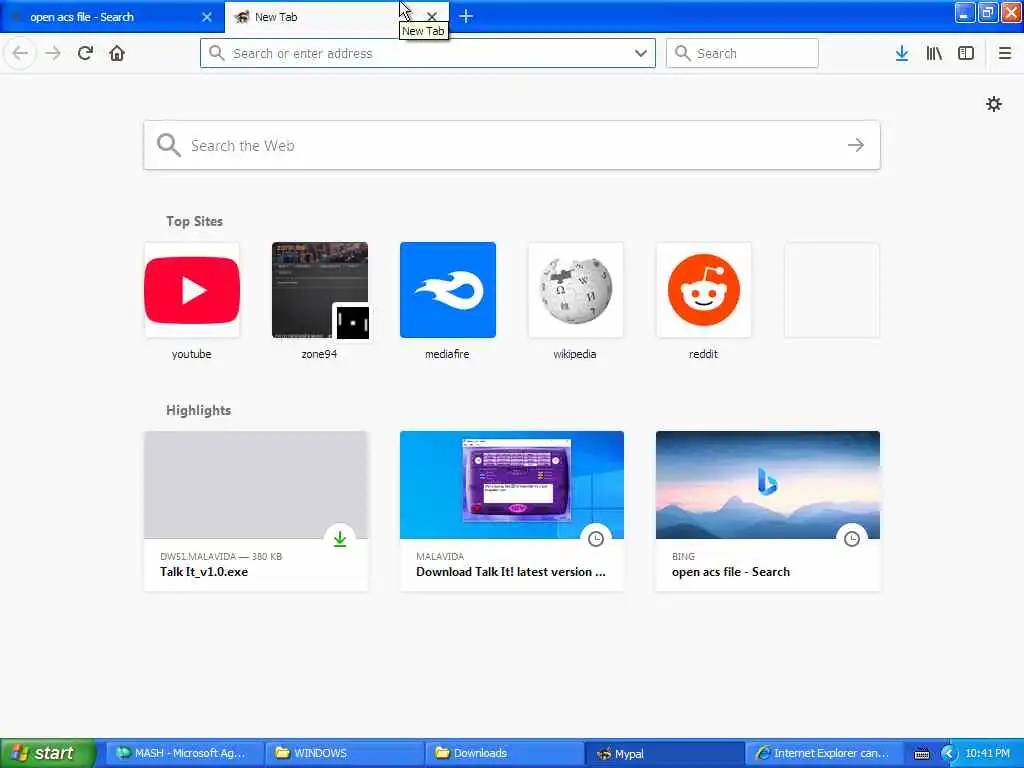Close the 'open acs file - Search' tab
Viewport: 1024px width, 768px height.
tap(207, 17)
